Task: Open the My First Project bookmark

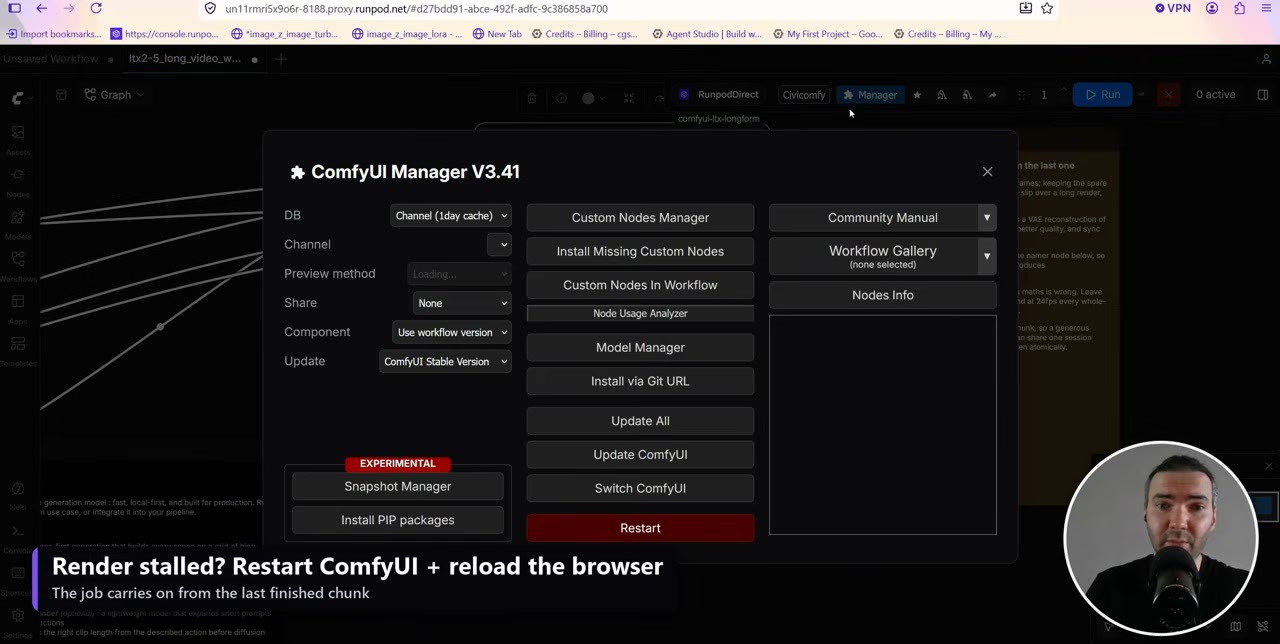Action: pos(827,34)
